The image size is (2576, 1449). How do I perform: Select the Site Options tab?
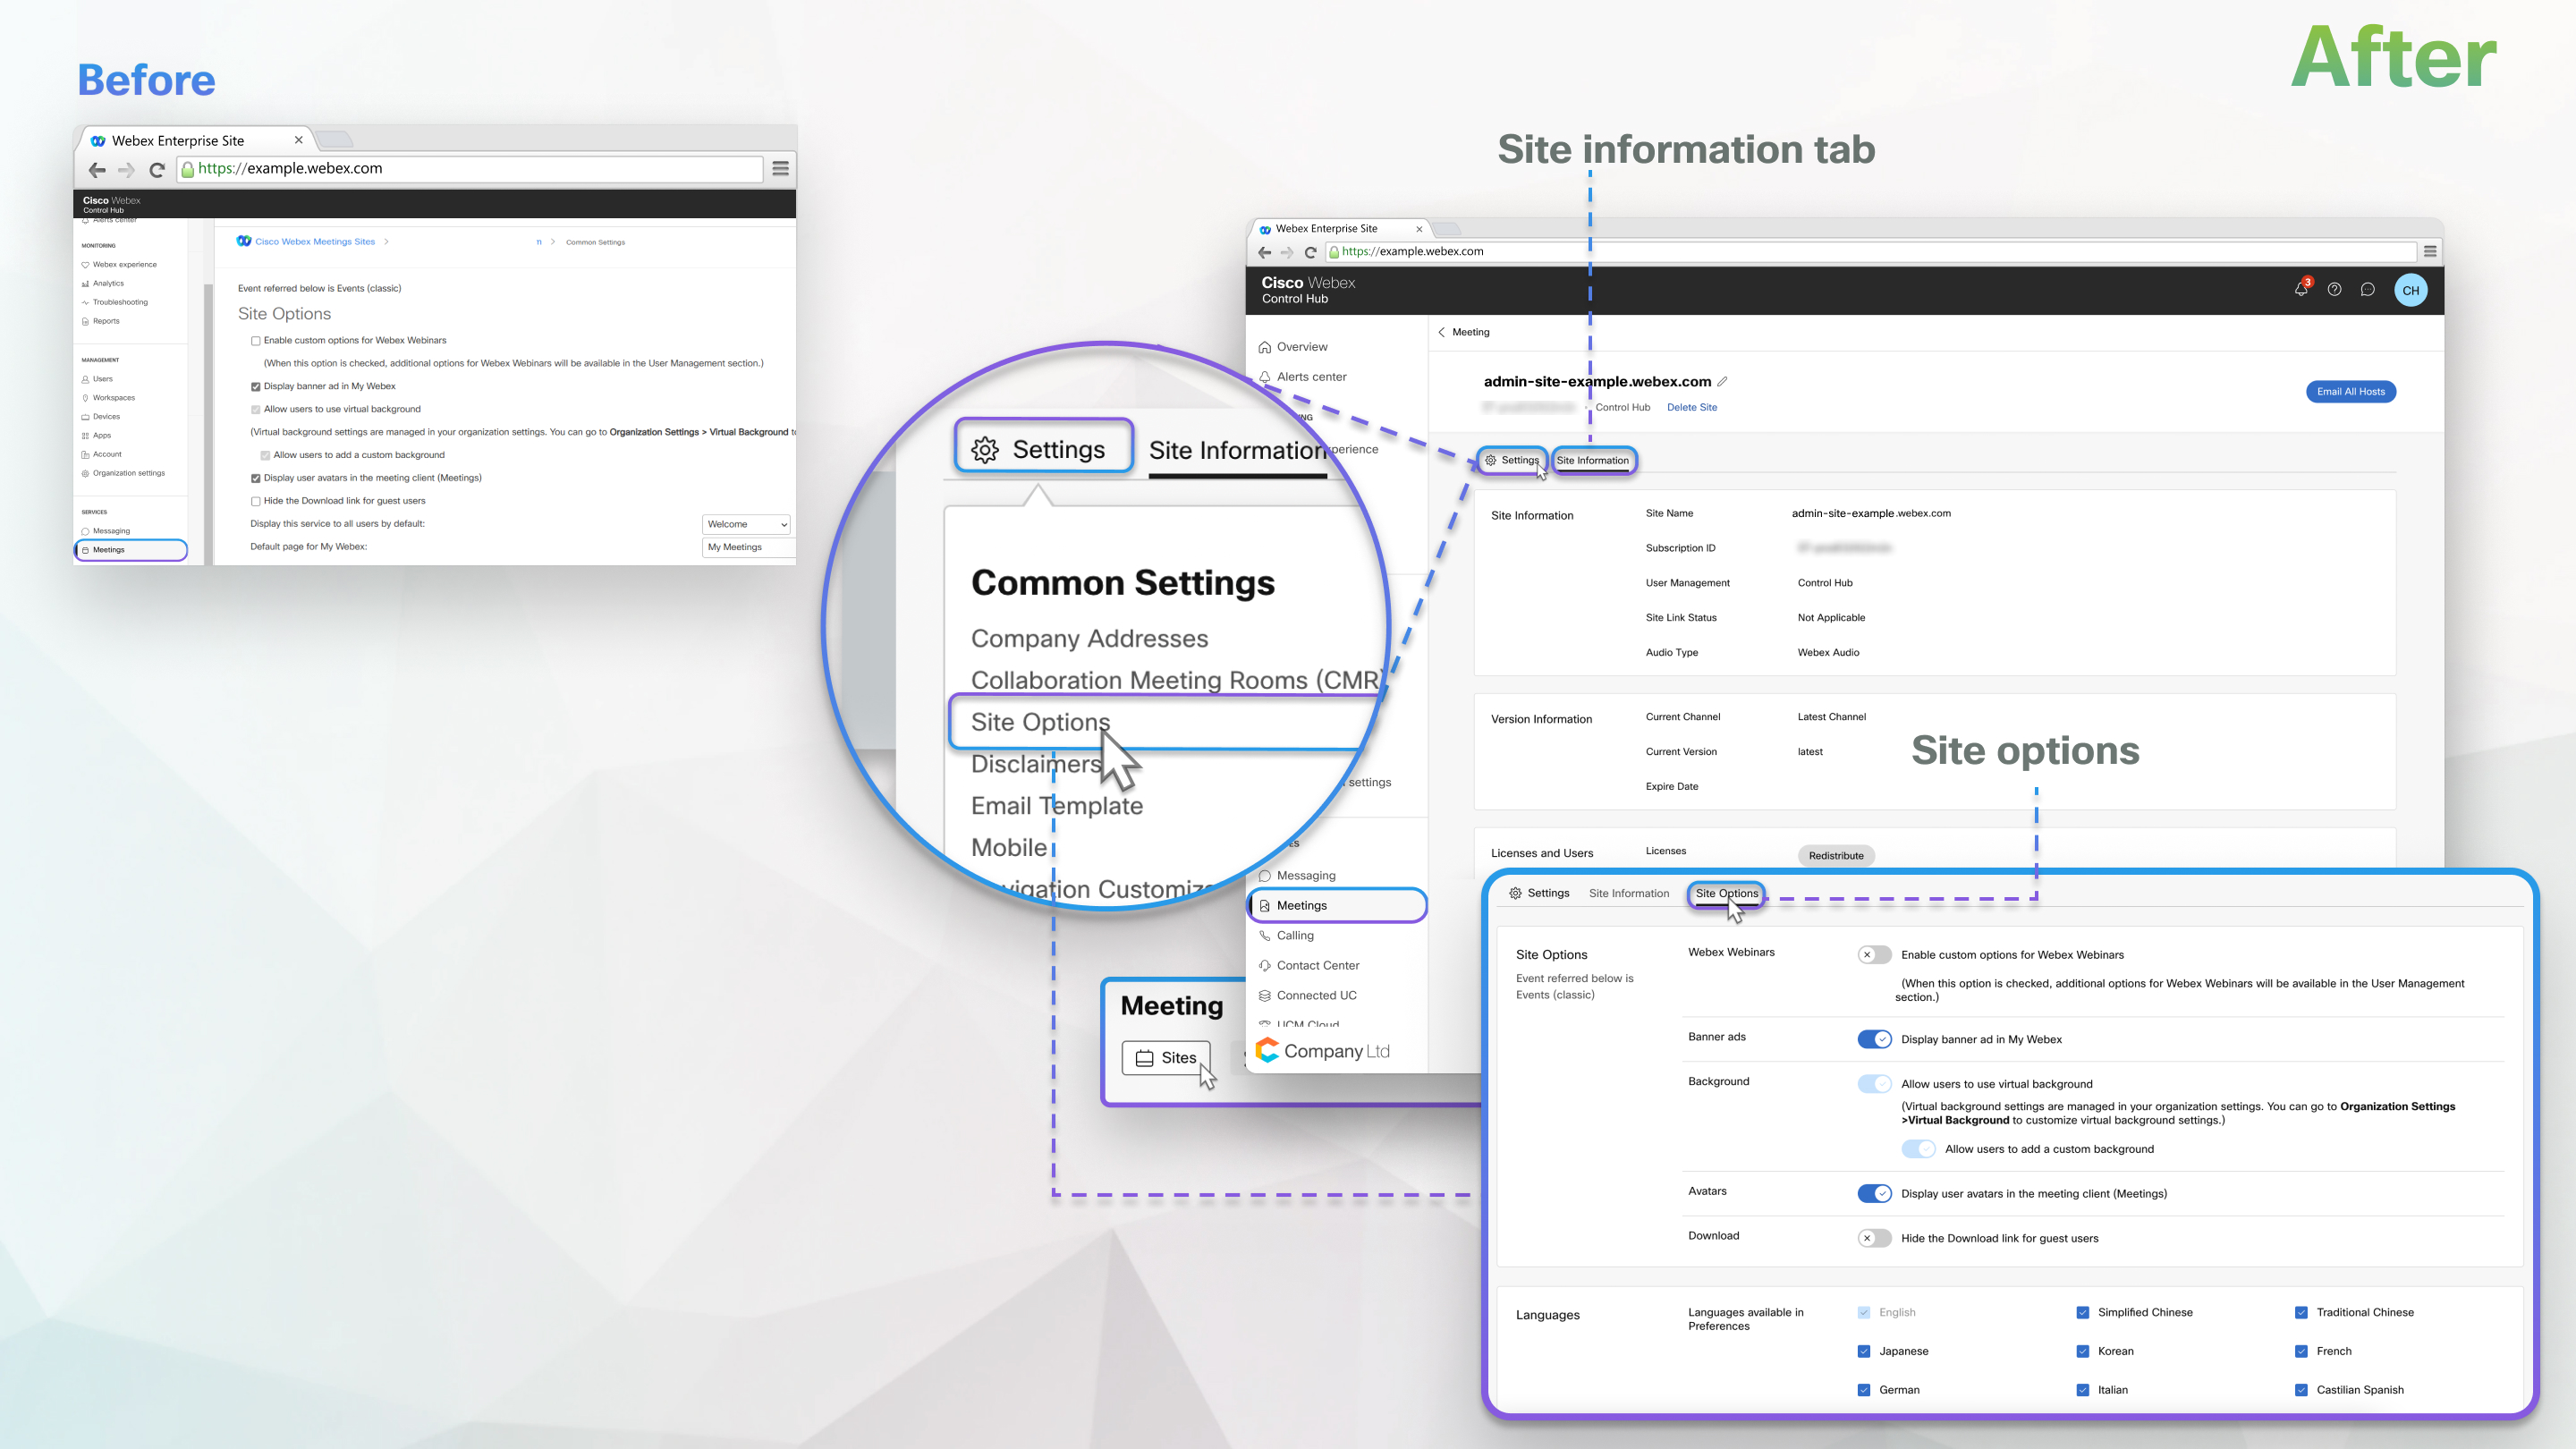1725,892
